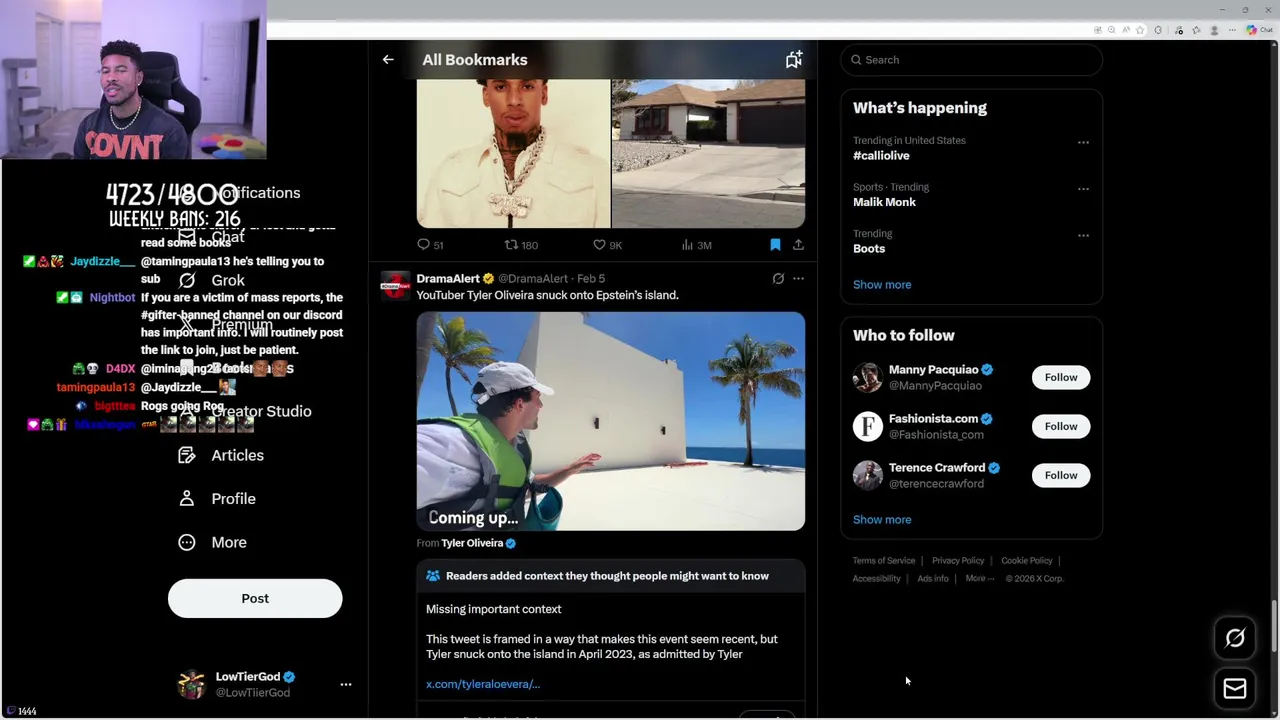1280x720 pixels.
Task: Open replies on the post with 51 comments
Action: coord(431,245)
